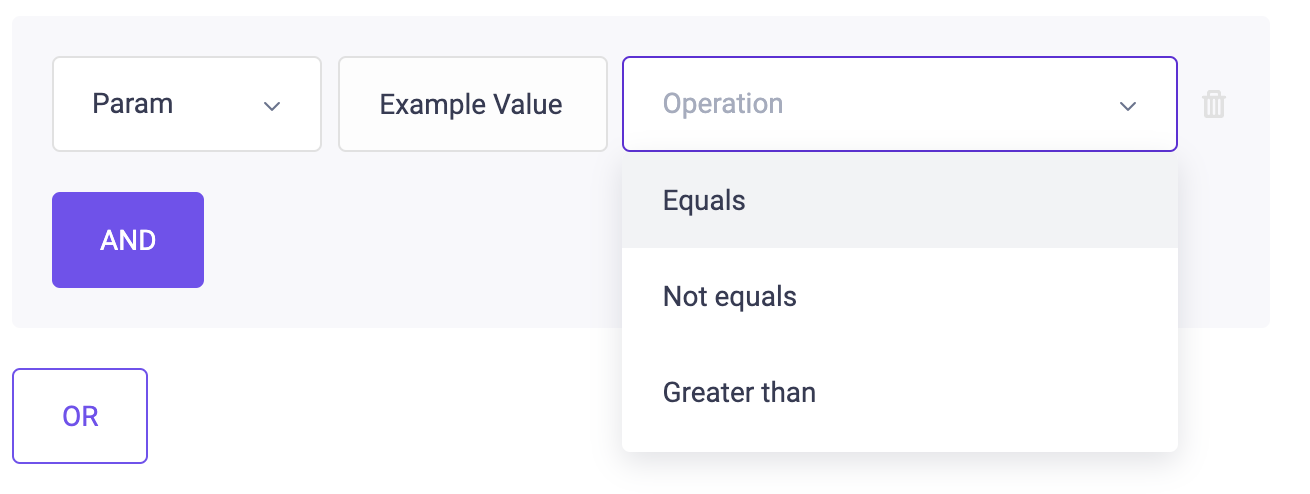The width and height of the screenshot is (1310, 494).
Task: Remove this filter rule via the bin icon
Action: tap(1213, 104)
